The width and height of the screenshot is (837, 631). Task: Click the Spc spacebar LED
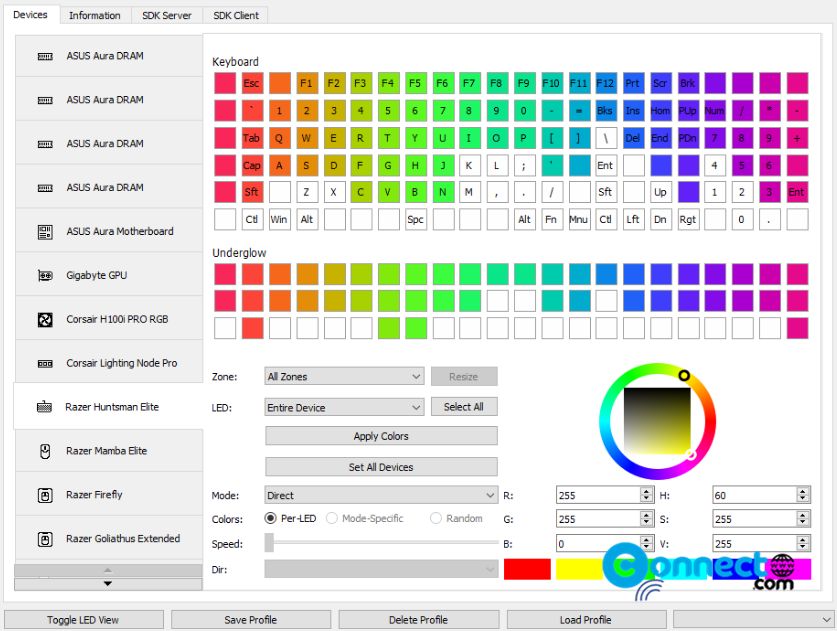point(415,219)
